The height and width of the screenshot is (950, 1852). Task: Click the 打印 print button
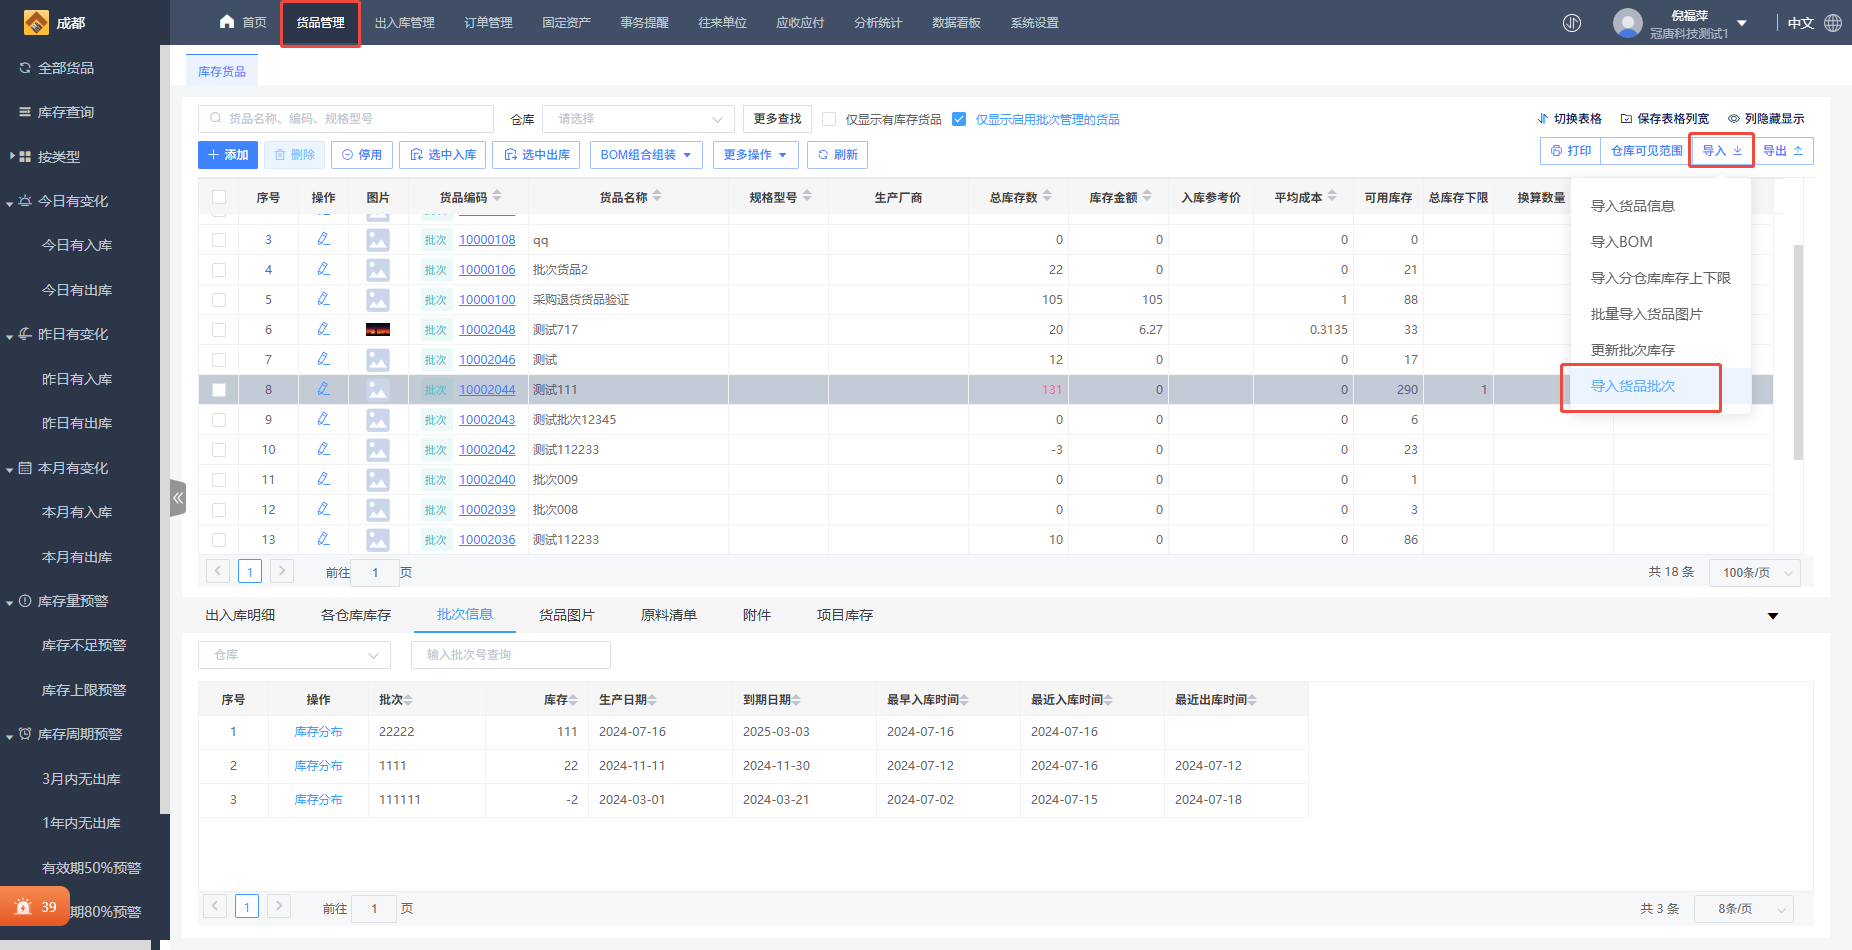click(1570, 151)
